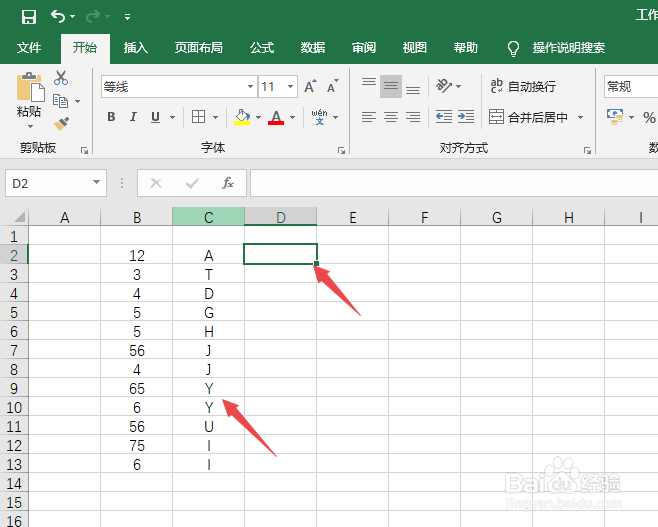The width and height of the screenshot is (658, 527).
Task: Open the 合并后居中 dropdown arrow
Action: click(581, 117)
